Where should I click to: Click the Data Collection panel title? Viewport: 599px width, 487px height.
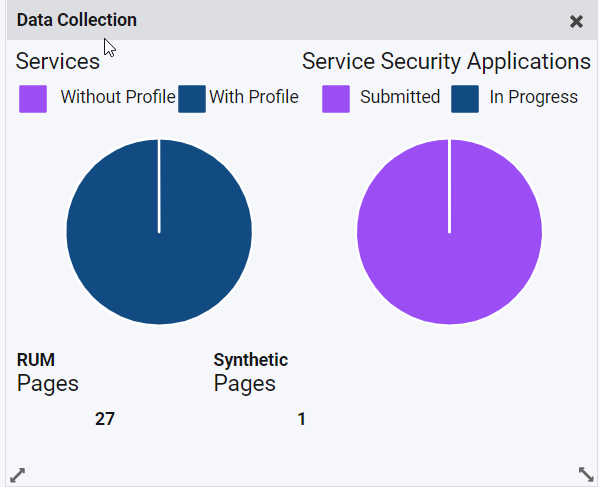(77, 20)
